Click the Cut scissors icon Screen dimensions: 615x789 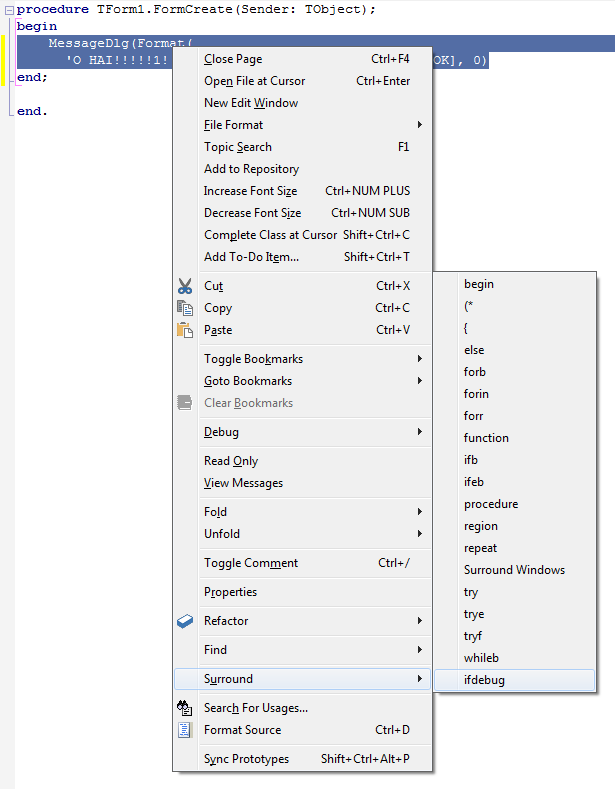[x=185, y=286]
